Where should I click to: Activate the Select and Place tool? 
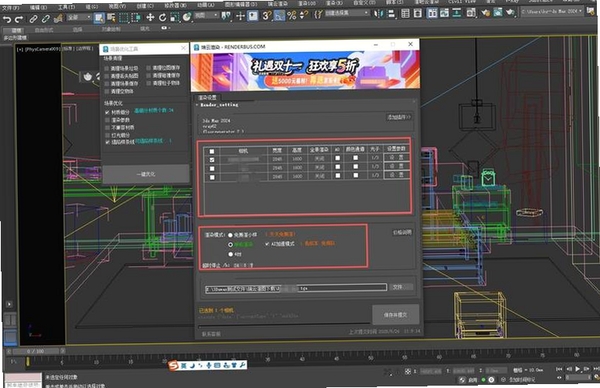(187, 17)
